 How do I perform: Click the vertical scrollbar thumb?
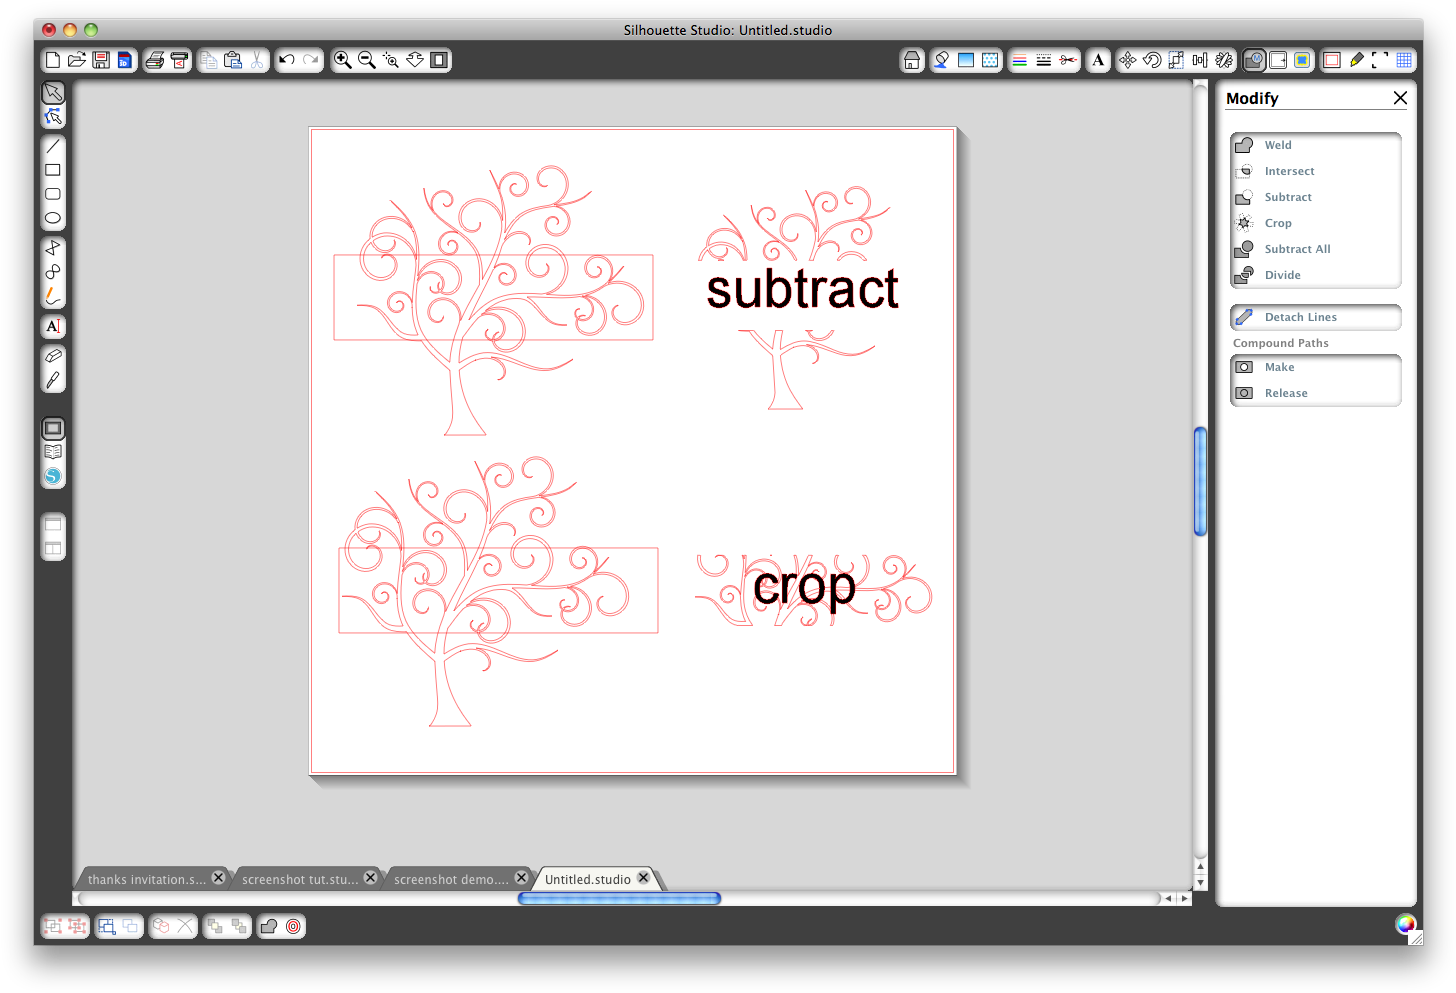(1200, 481)
